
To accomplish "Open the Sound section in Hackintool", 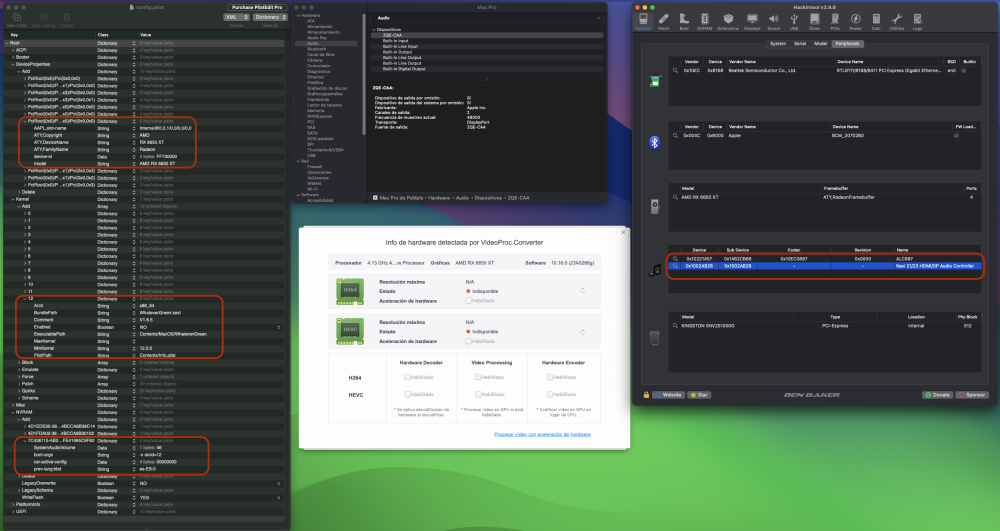I will (774, 21).
